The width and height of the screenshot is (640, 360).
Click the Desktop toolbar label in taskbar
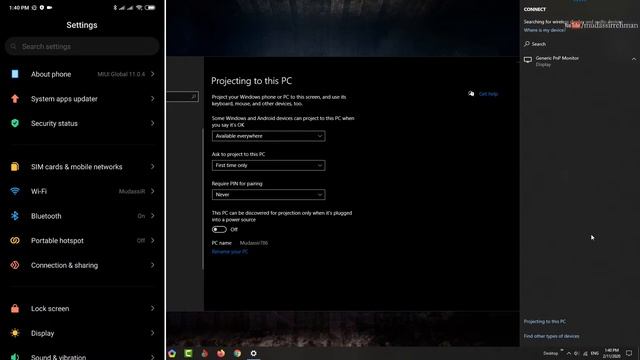pyautogui.click(x=550, y=353)
